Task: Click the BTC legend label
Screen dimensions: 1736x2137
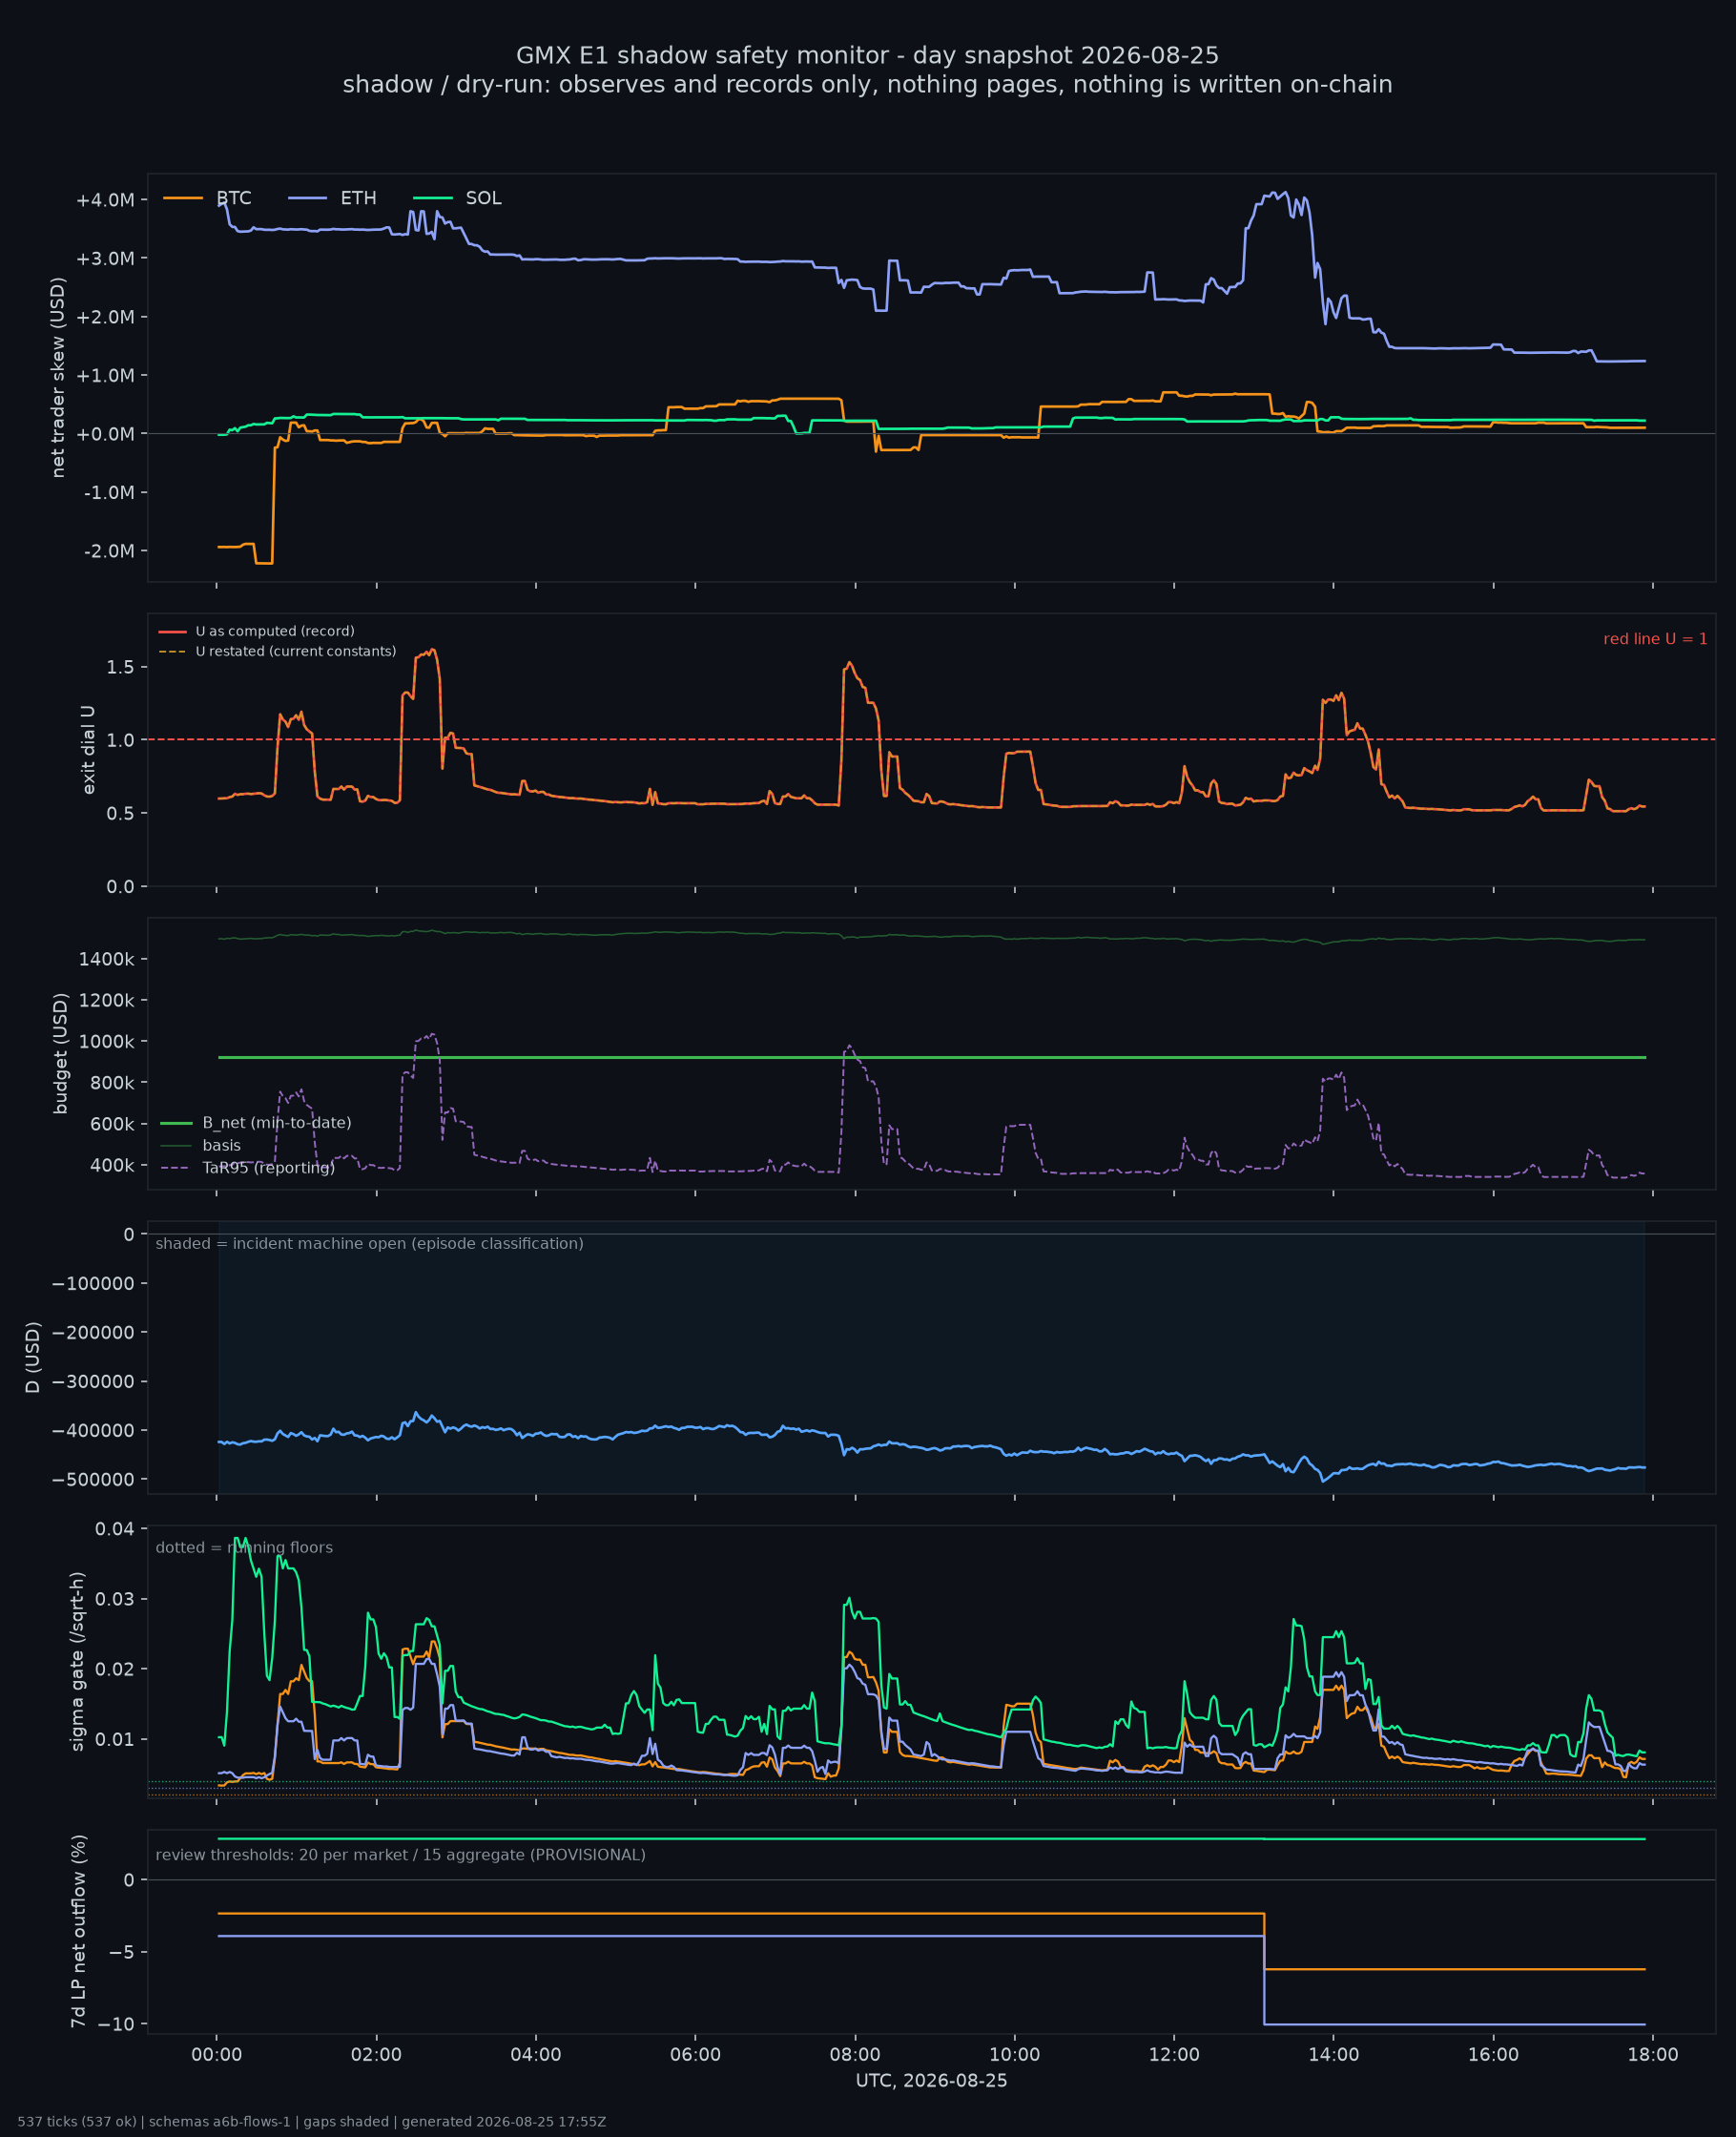Action: (x=234, y=198)
